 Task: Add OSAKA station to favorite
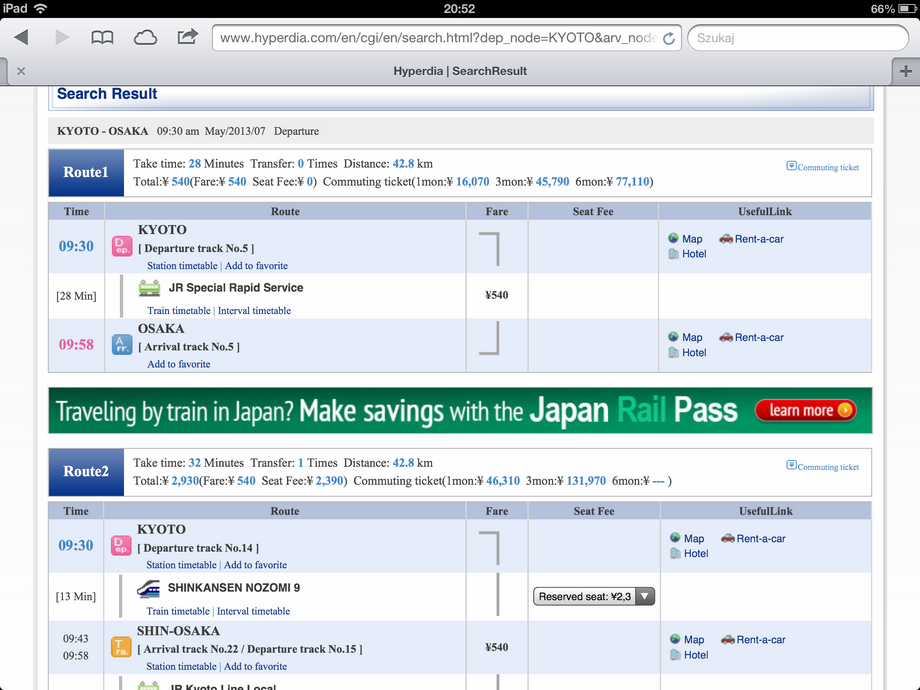[178, 364]
